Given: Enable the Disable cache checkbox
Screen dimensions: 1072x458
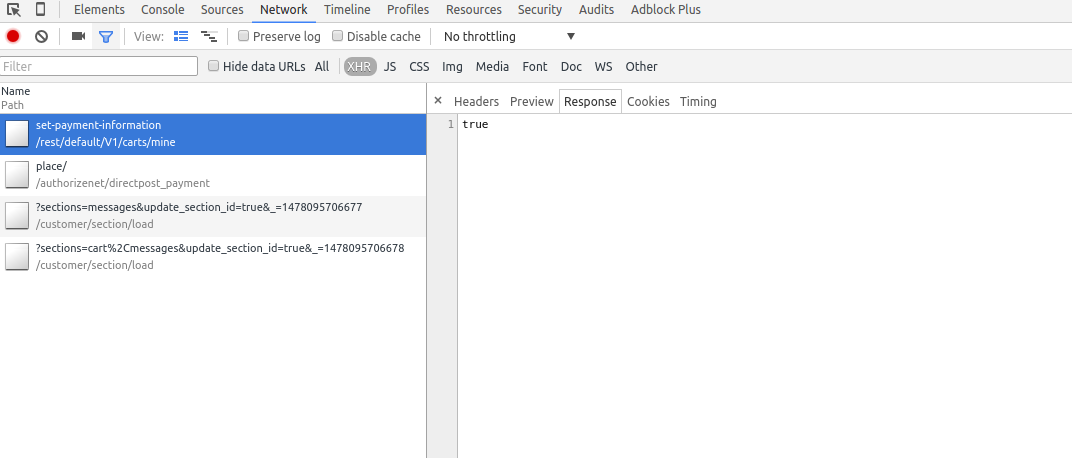Looking at the screenshot, I should point(337,36).
